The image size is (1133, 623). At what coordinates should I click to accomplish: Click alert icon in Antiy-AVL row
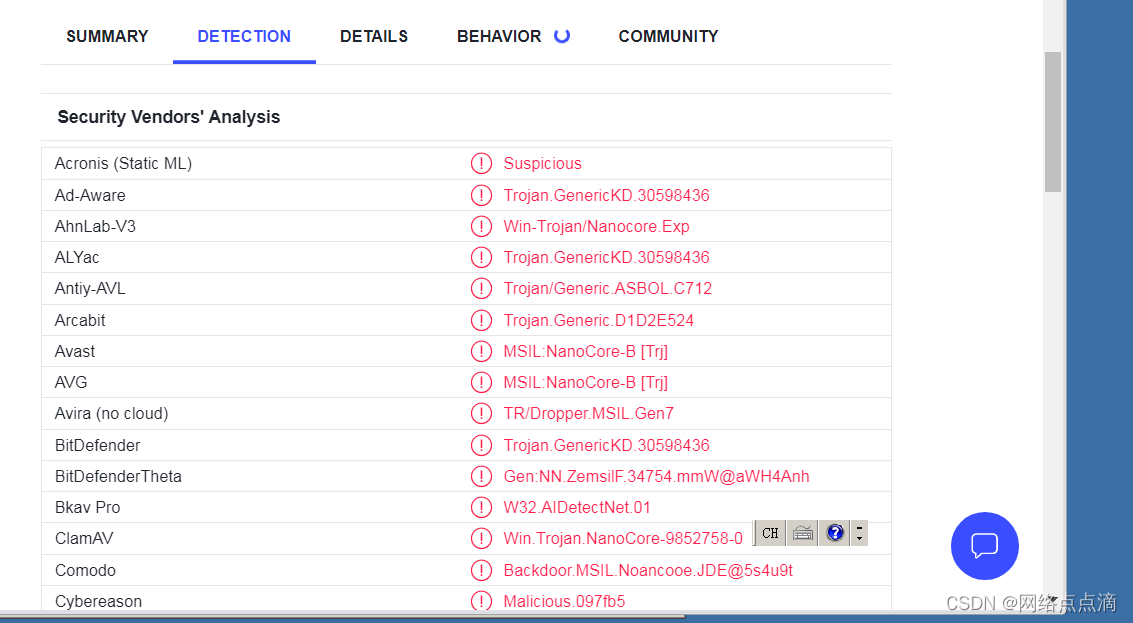point(481,288)
